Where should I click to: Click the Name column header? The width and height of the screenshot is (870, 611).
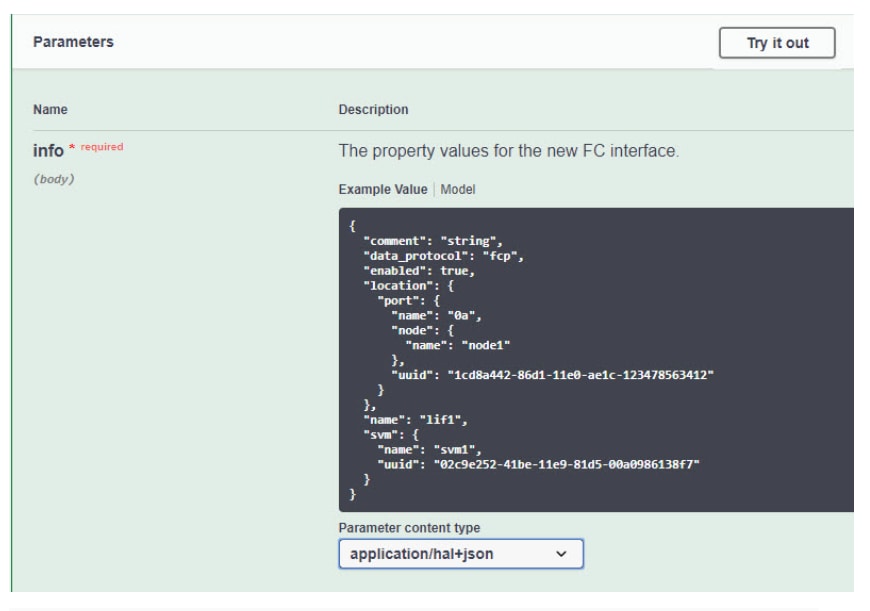tap(50, 109)
